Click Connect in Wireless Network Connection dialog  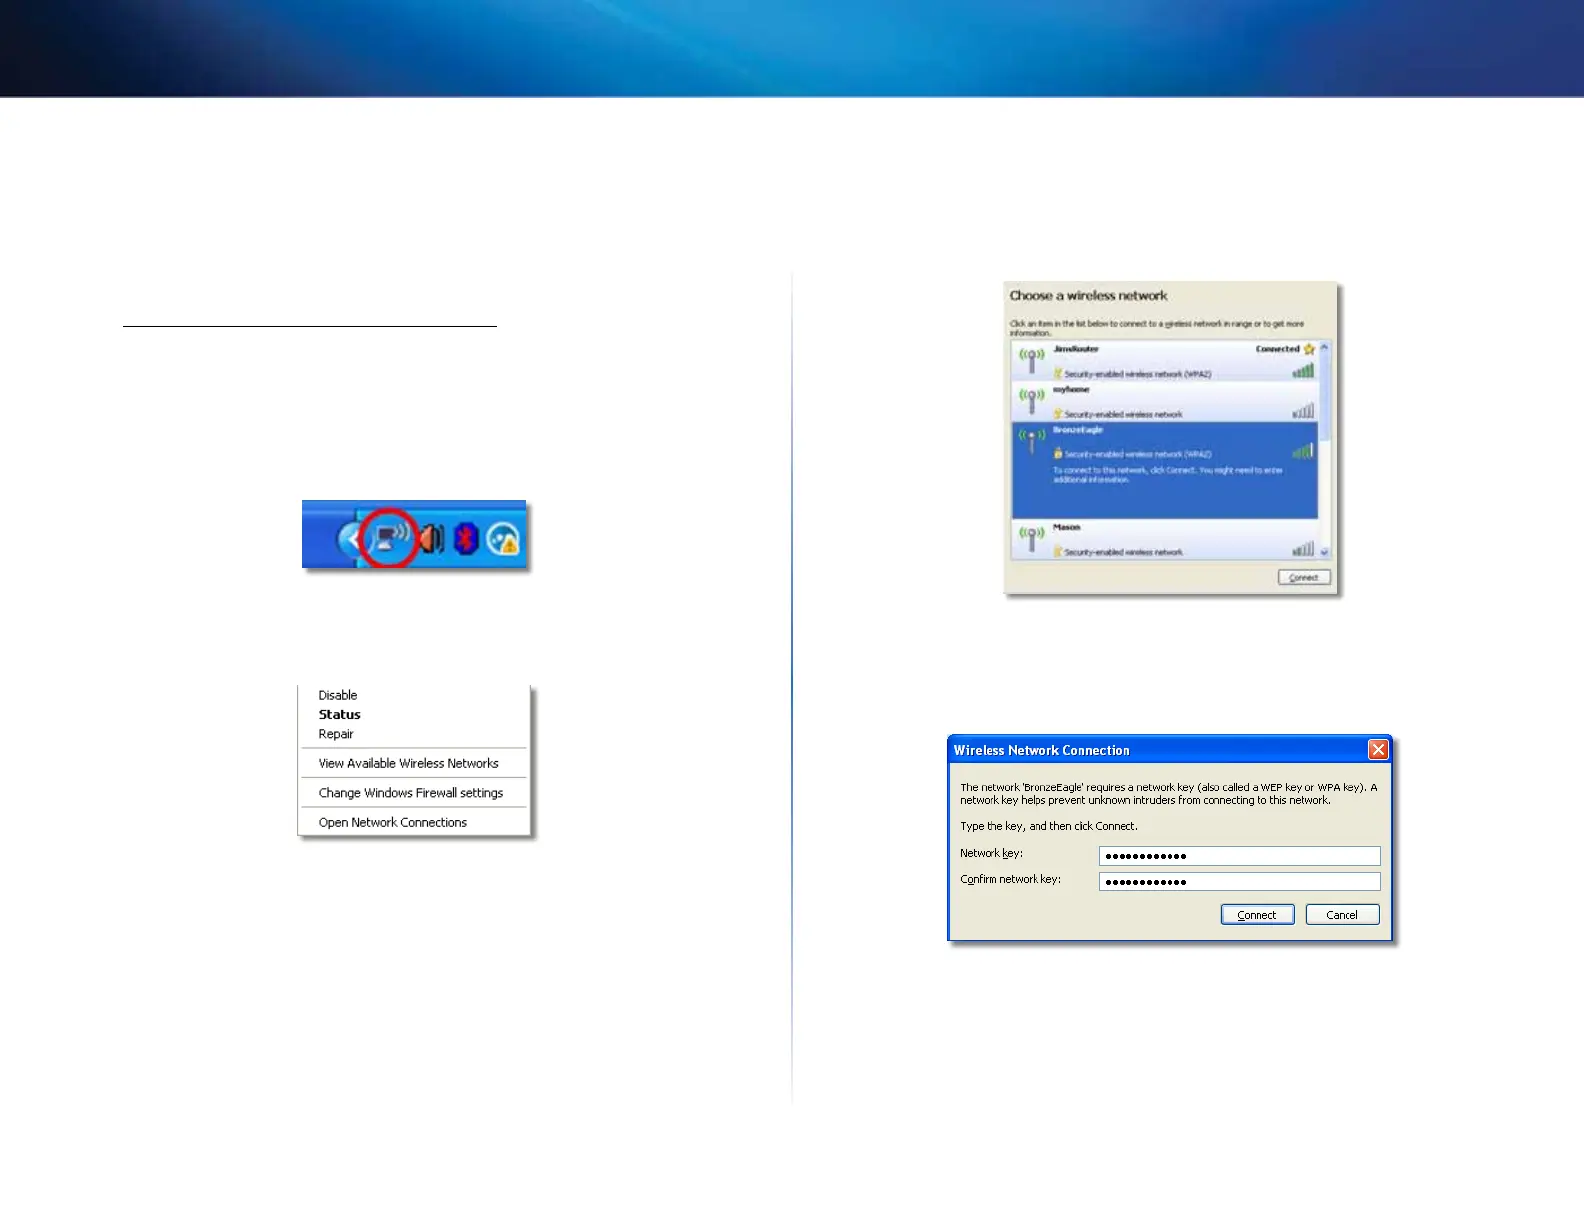(x=1257, y=915)
